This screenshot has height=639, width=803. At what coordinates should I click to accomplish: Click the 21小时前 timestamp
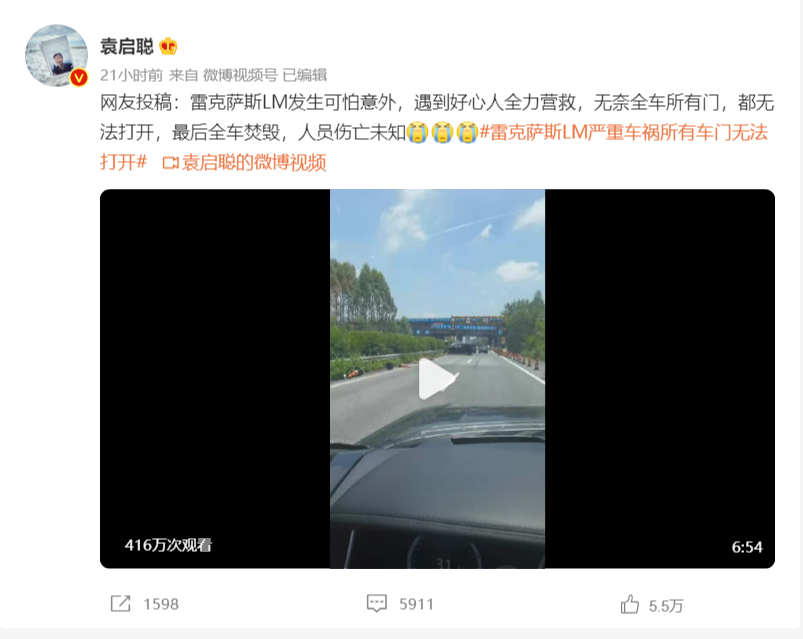[x=131, y=75]
